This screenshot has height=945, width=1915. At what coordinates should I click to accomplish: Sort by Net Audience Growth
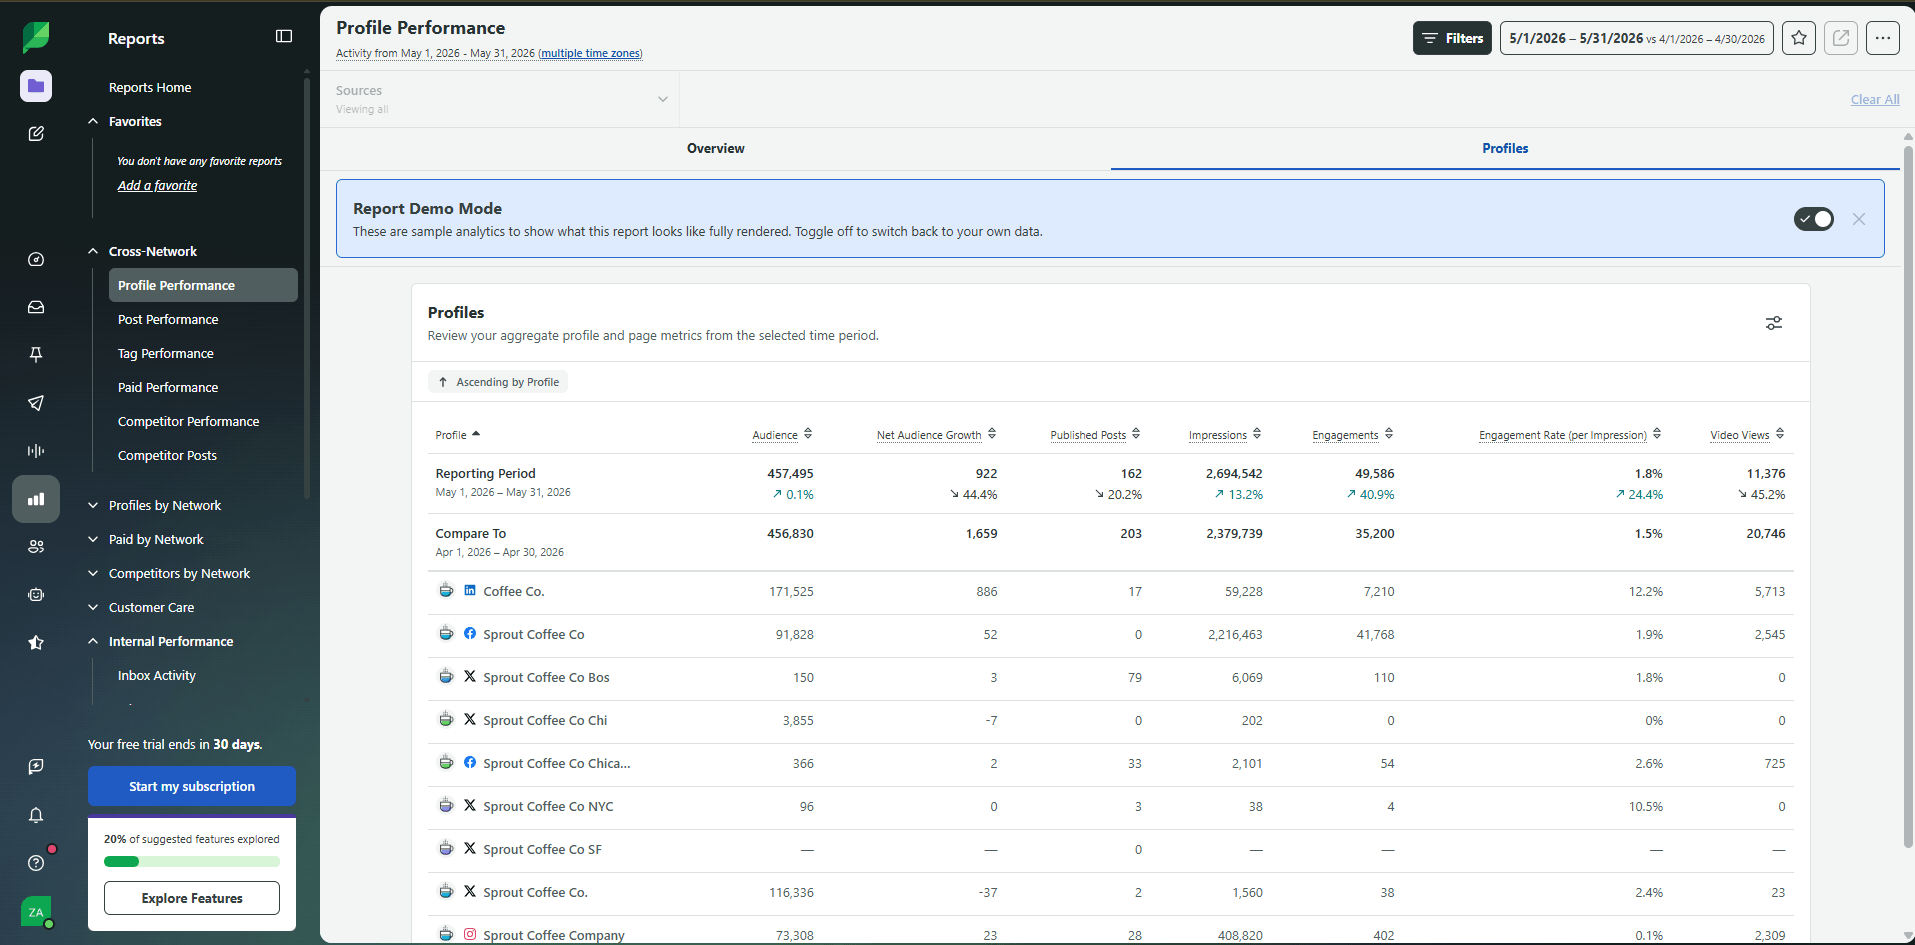coord(936,435)
